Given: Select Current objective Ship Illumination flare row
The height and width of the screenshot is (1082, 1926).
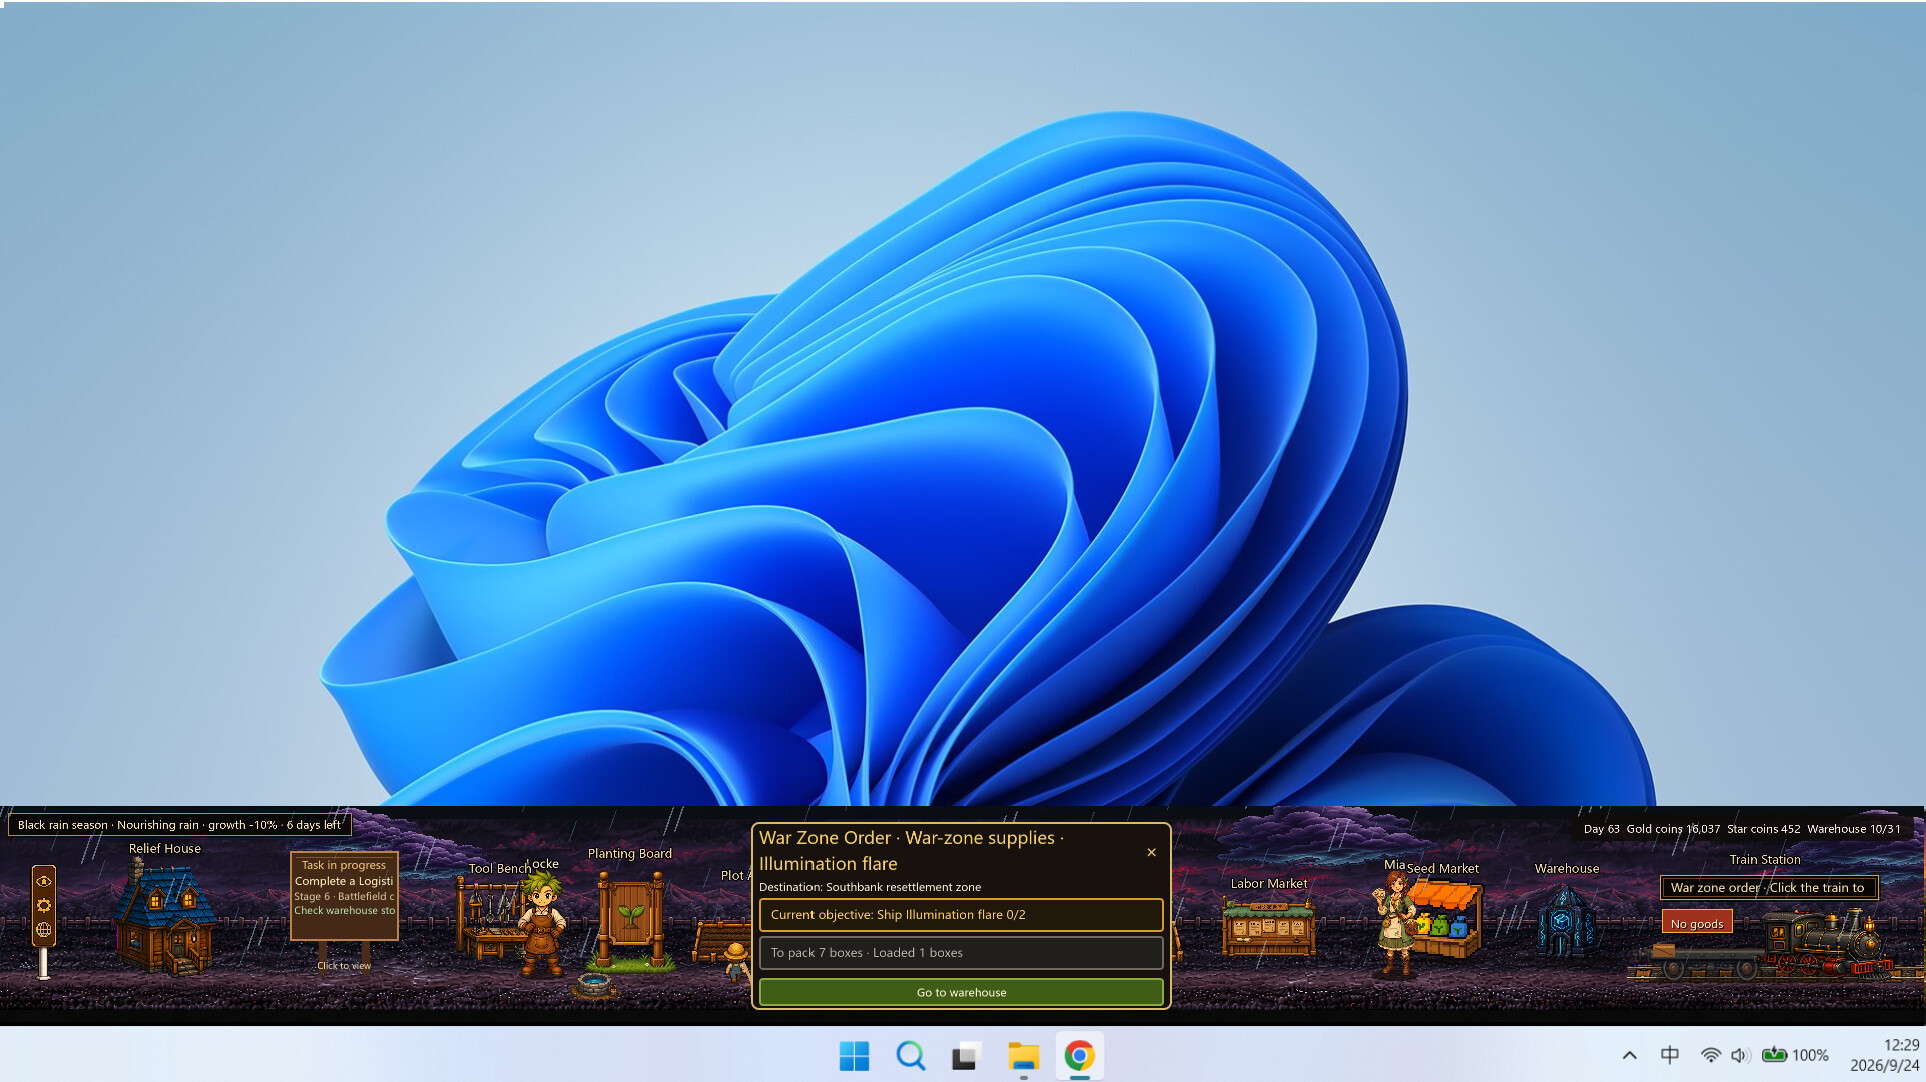Looking at the screenshot, I should (x=961, y=914).
